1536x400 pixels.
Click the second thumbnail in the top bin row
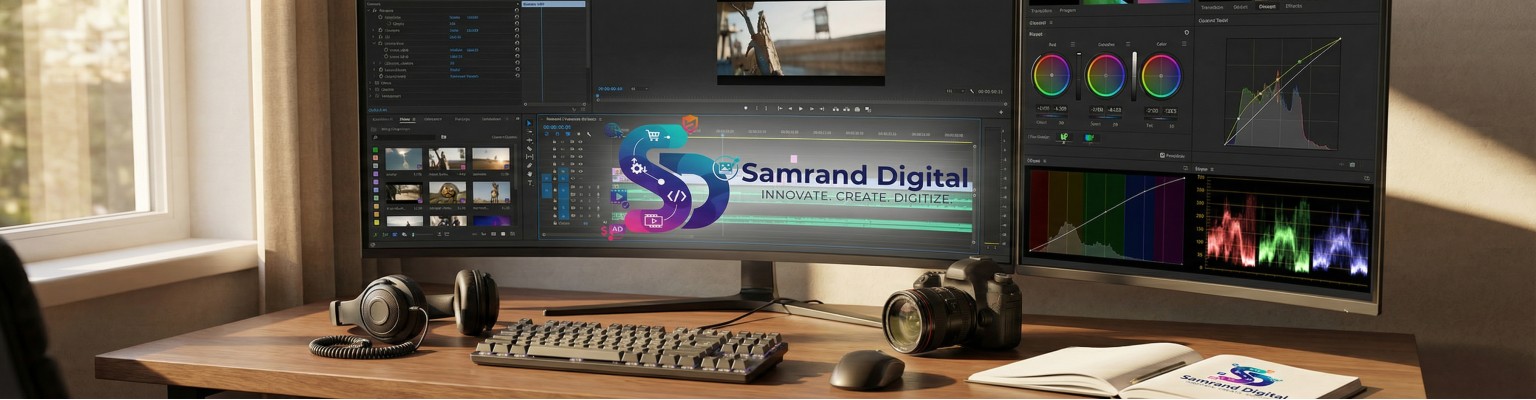(447, 159)
